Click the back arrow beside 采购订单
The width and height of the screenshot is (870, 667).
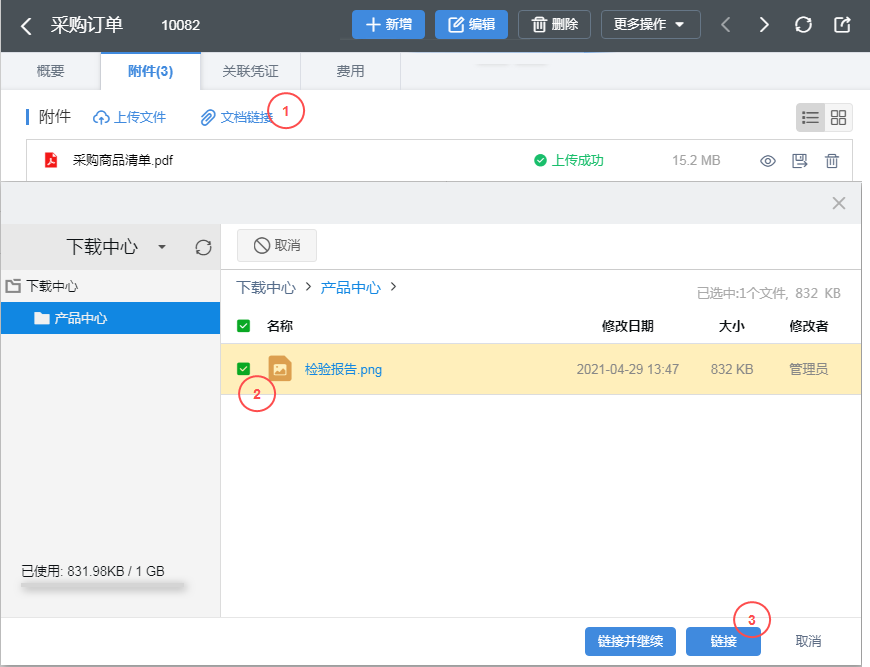coord(26,25)
